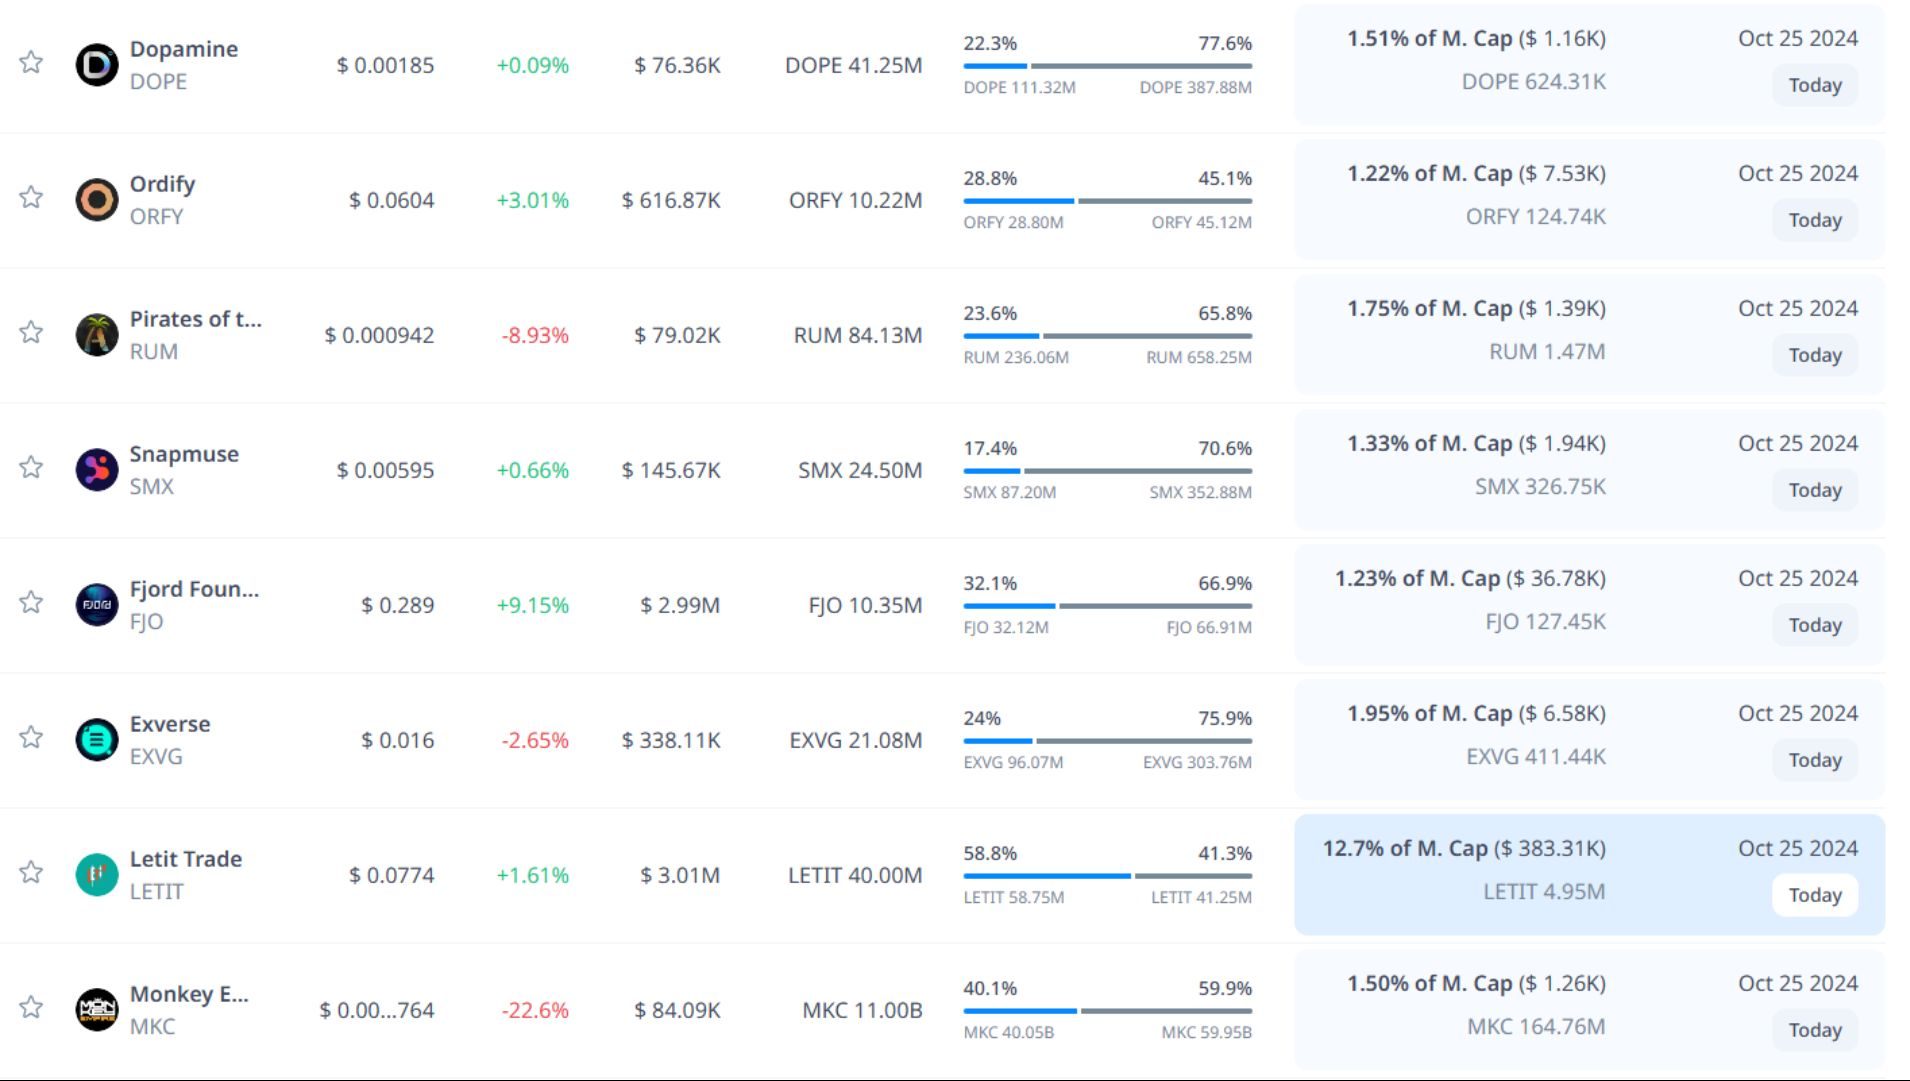1910x1081 pixels.
Task: Favorite Letit Trade with the star
Action: coord(31,872)
